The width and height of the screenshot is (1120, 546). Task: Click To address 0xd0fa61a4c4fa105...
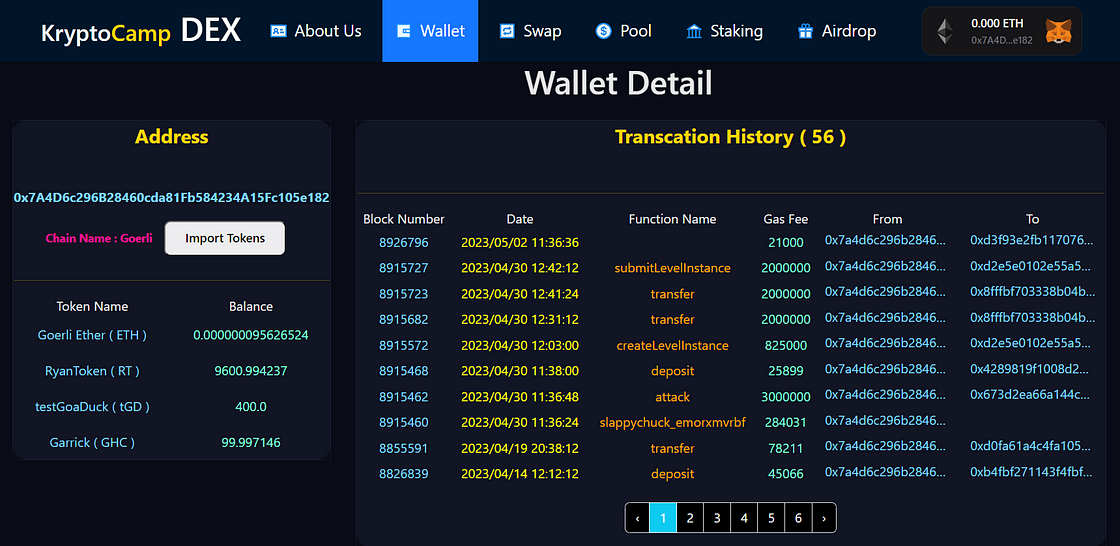[x=1031, y=448]
